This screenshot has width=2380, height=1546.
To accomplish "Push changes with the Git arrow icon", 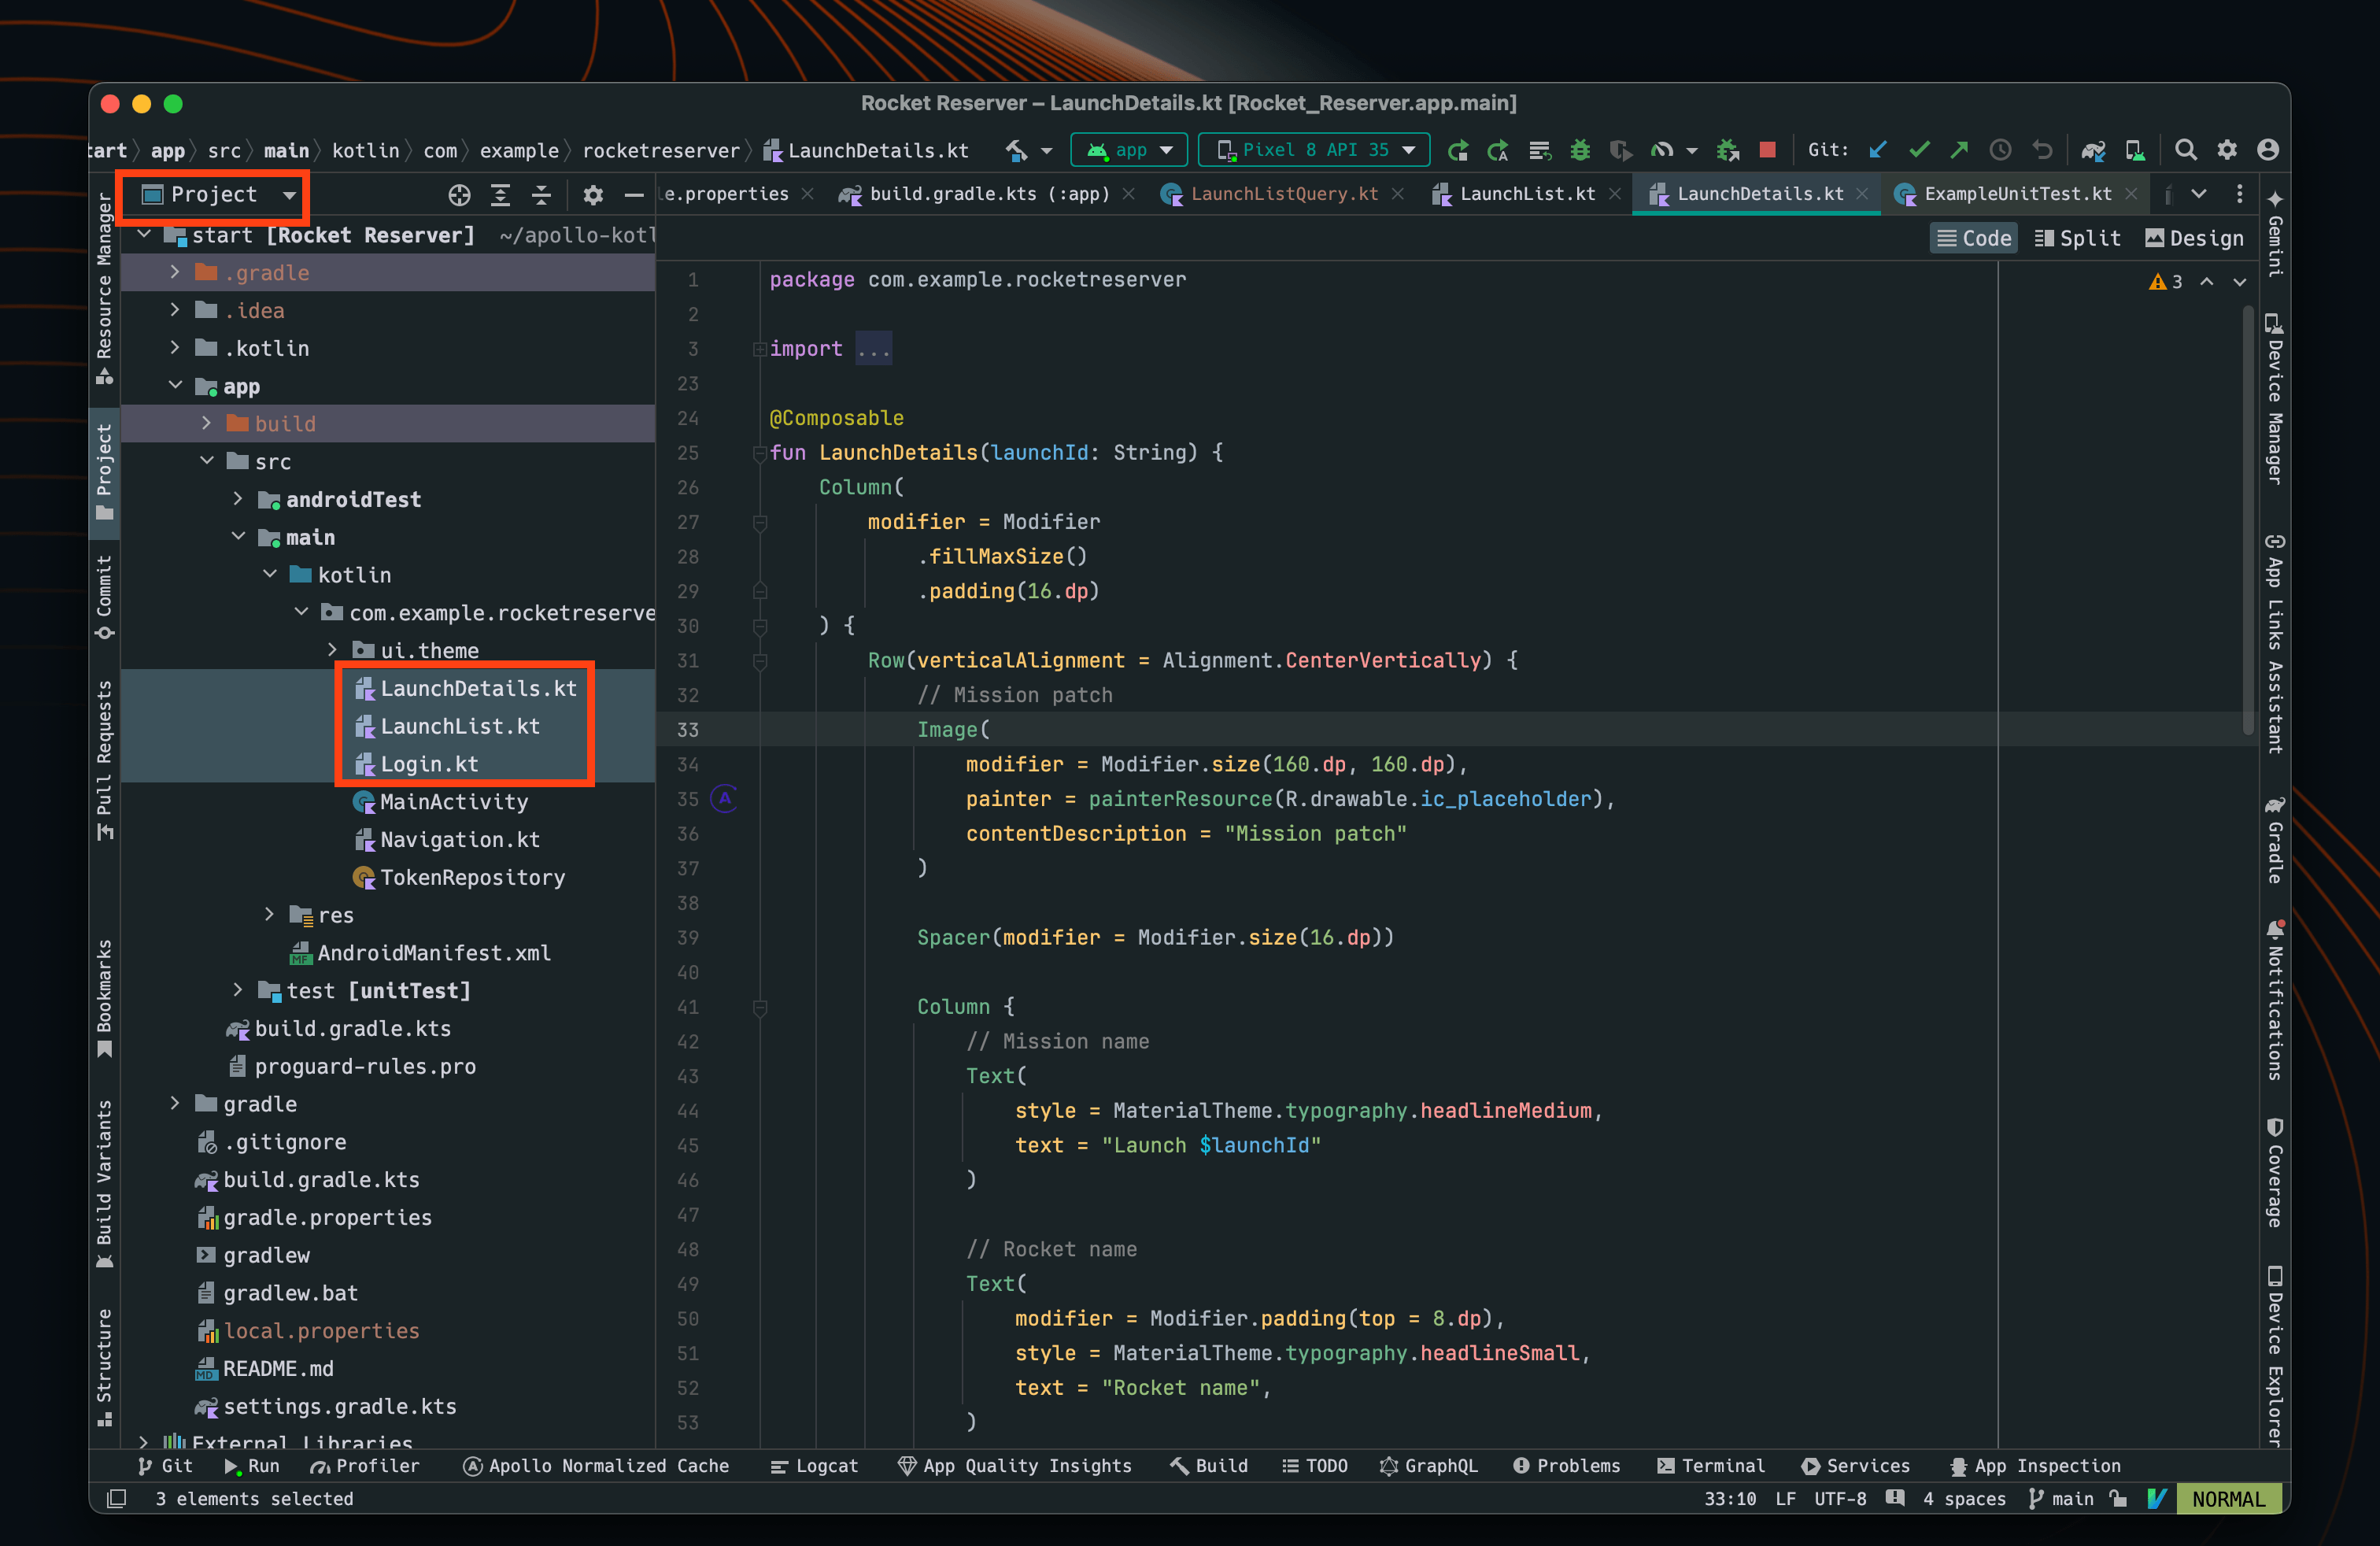I will pyautogui.click(x=1958, y=150).
